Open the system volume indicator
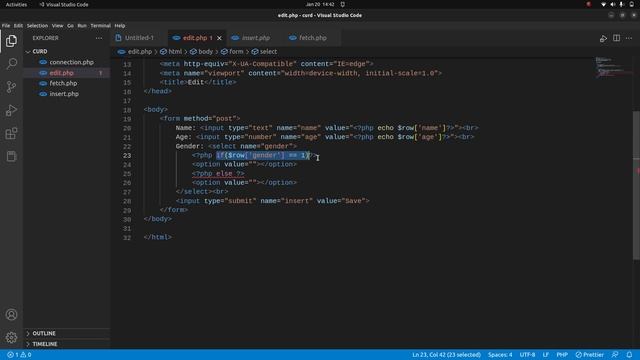640x360 pixels. tap(612, 4)
